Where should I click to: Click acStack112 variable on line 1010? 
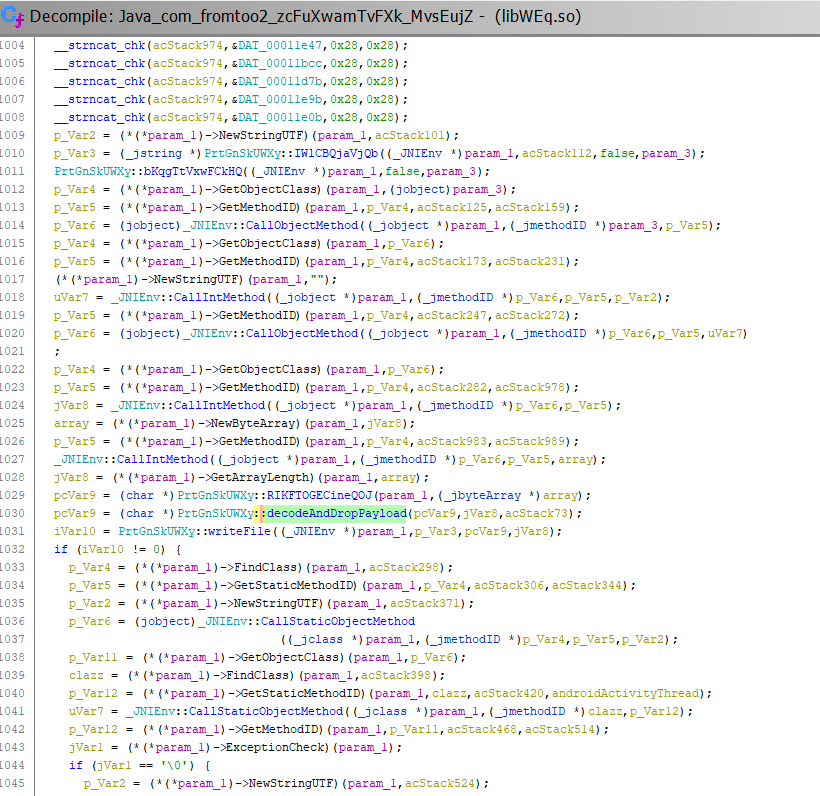(x=557, y=153)
